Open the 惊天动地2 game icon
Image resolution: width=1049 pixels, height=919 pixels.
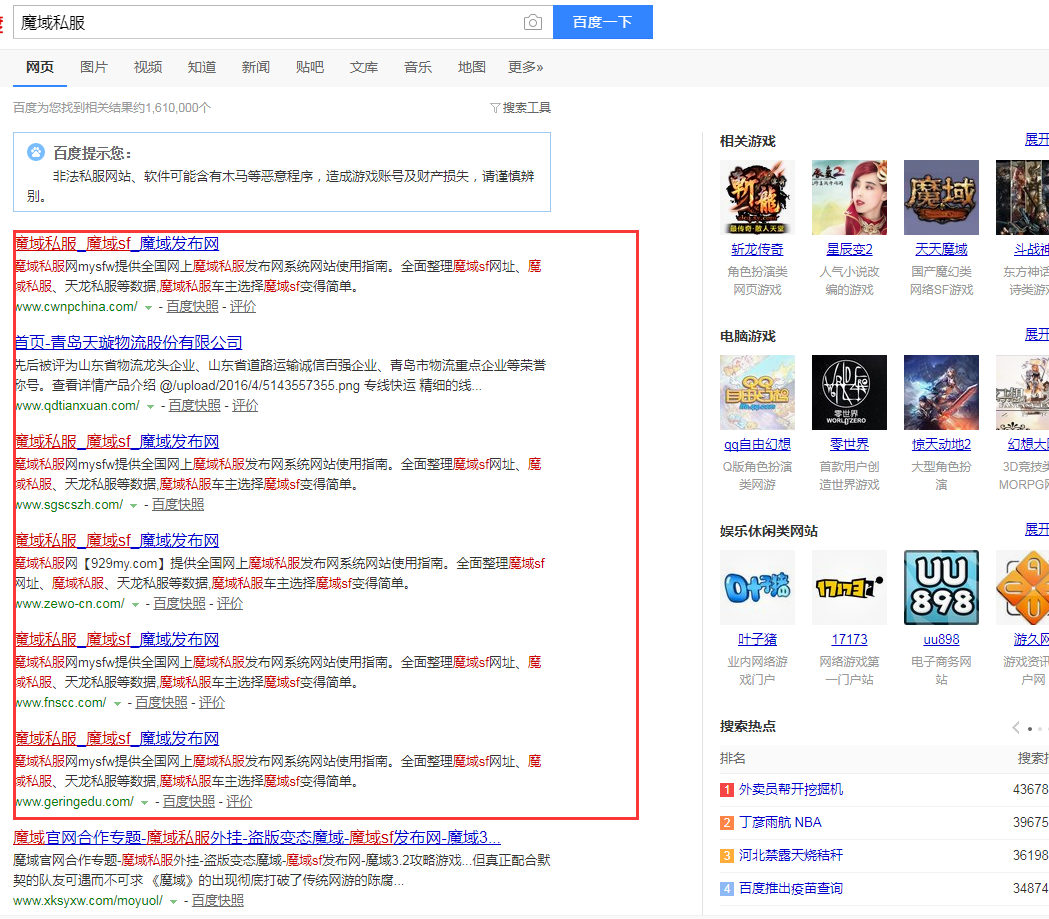point(941,392)
